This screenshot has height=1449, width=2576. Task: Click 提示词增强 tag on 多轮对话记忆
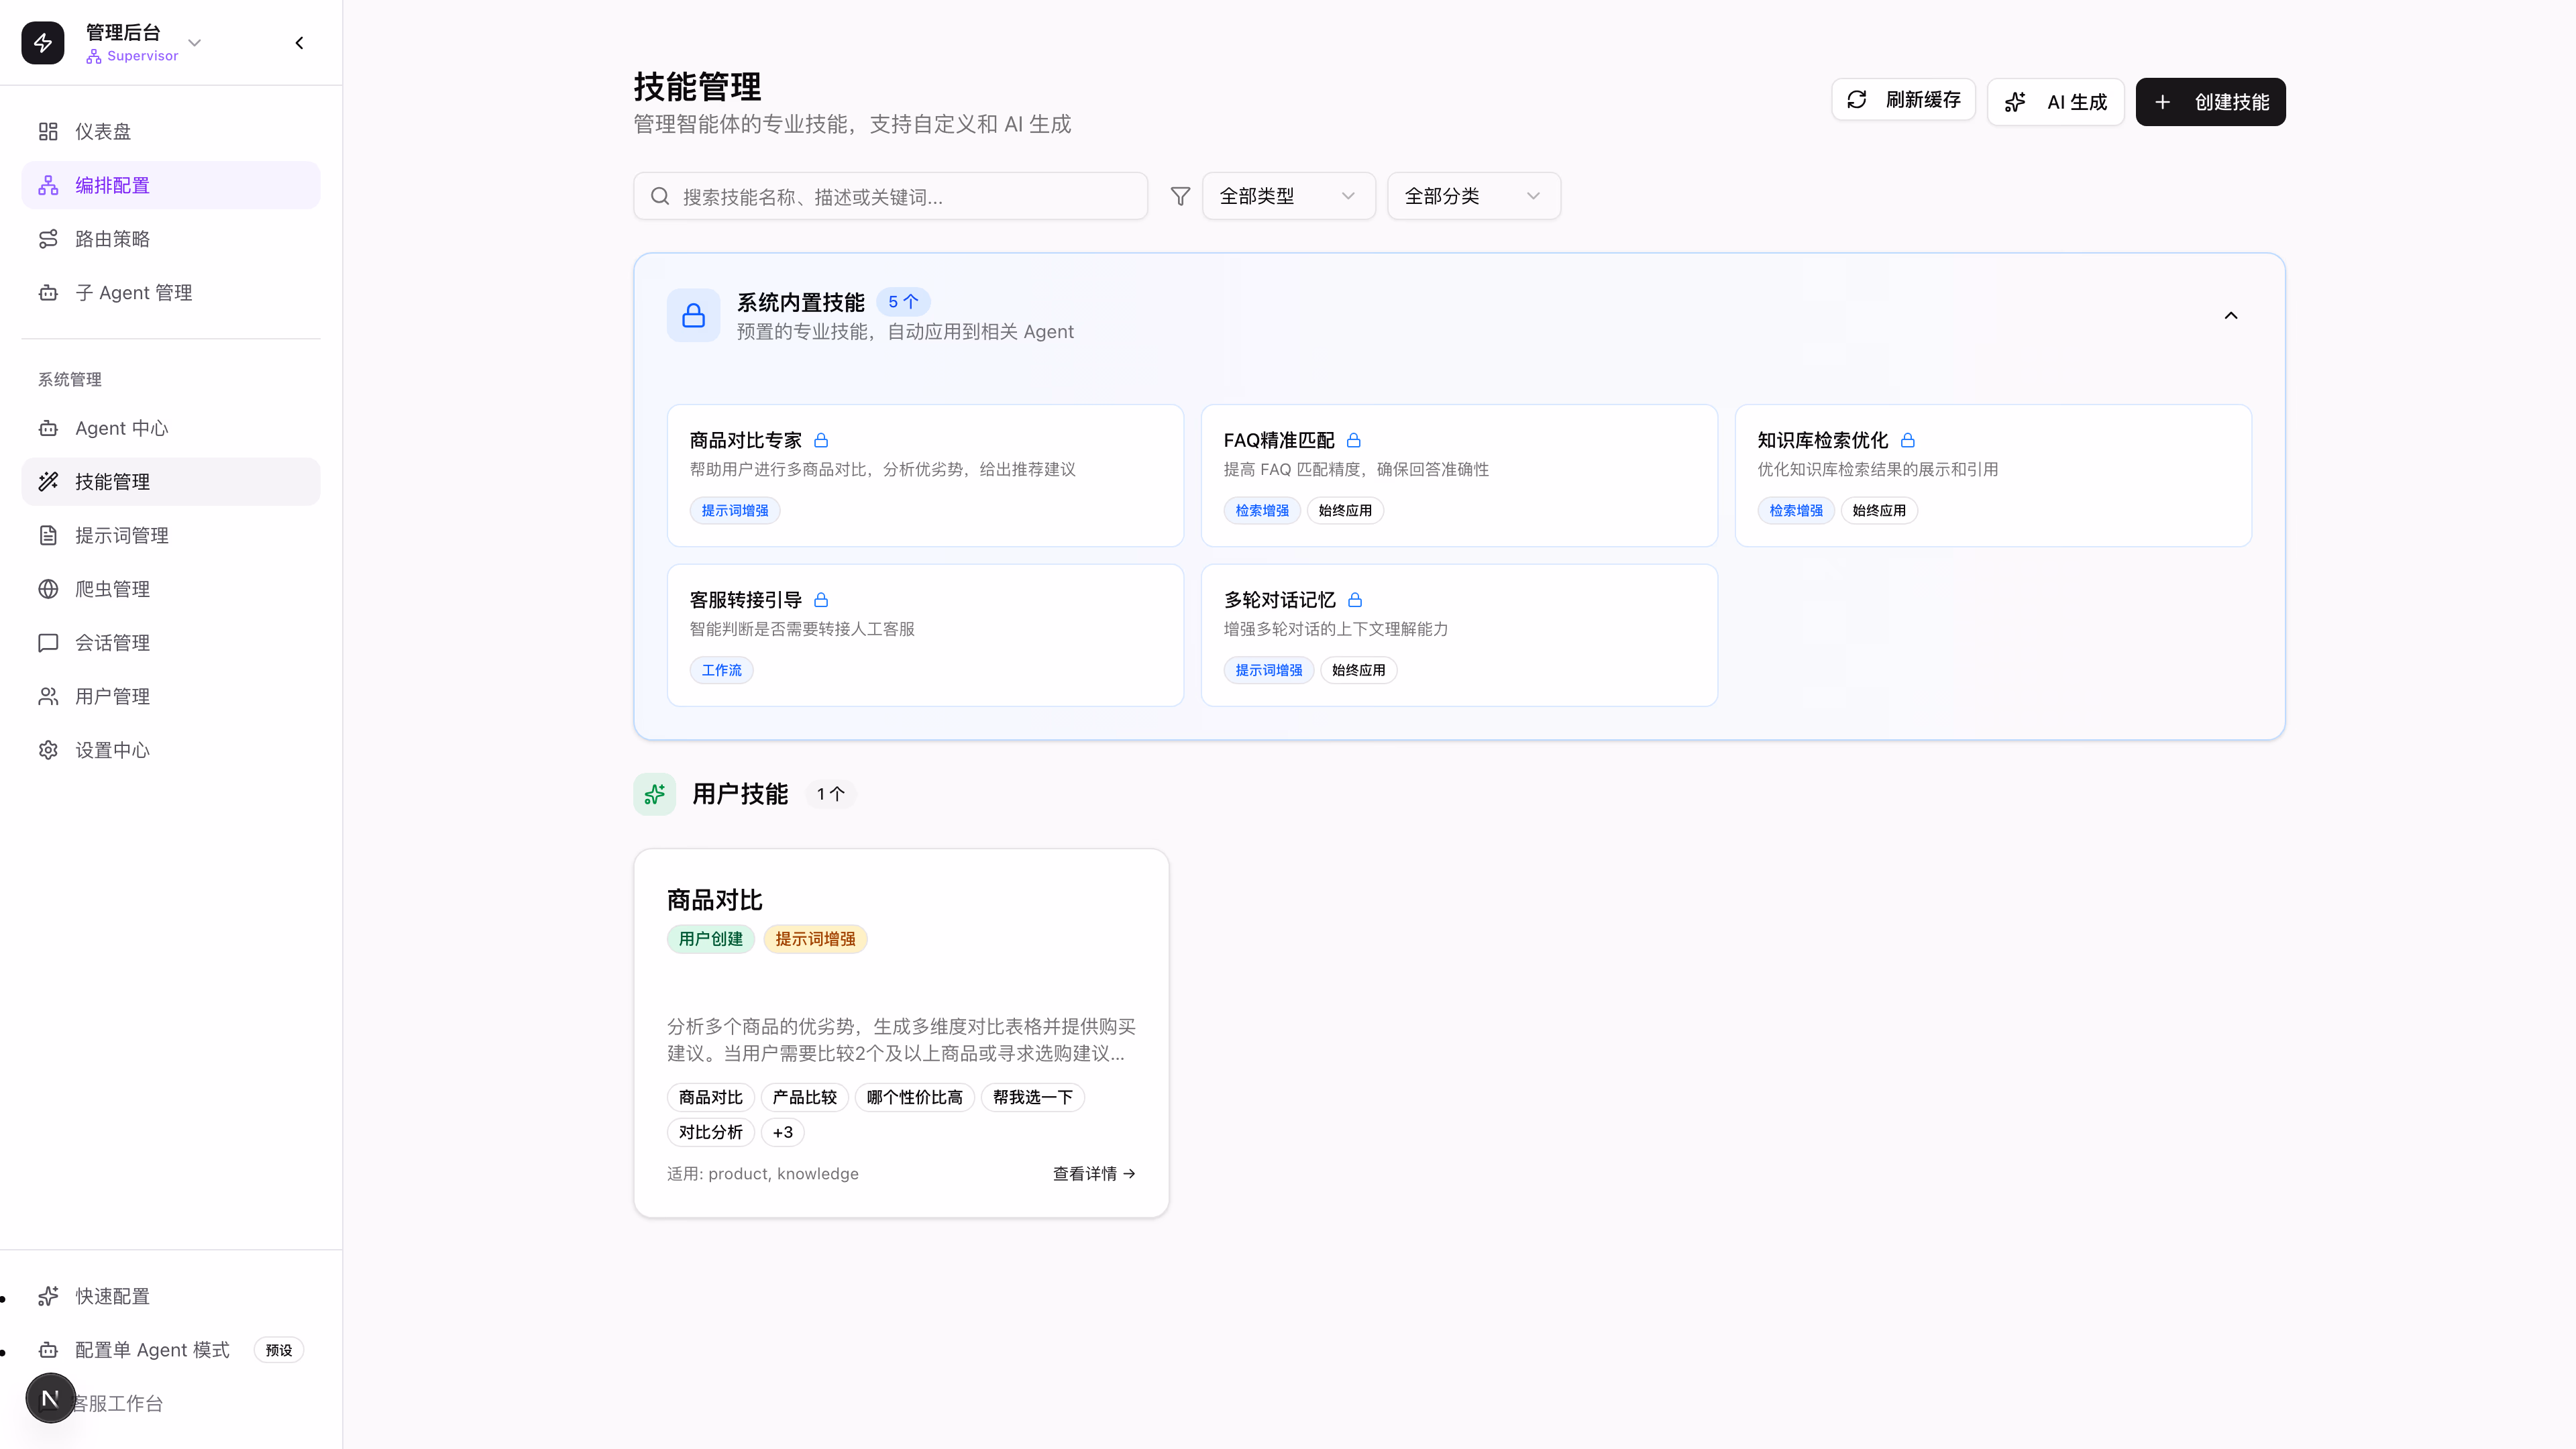[x=1269, y=670]
